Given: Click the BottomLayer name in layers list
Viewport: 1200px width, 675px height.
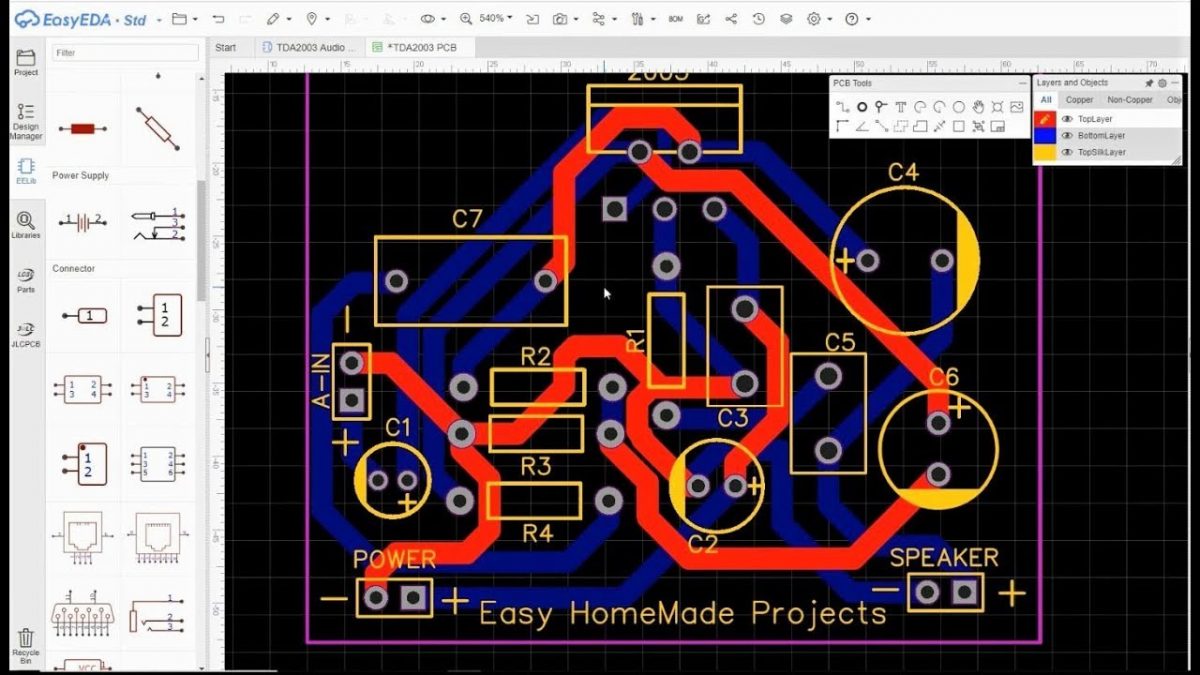Looking at the screenshot, I should point(1101,136).
